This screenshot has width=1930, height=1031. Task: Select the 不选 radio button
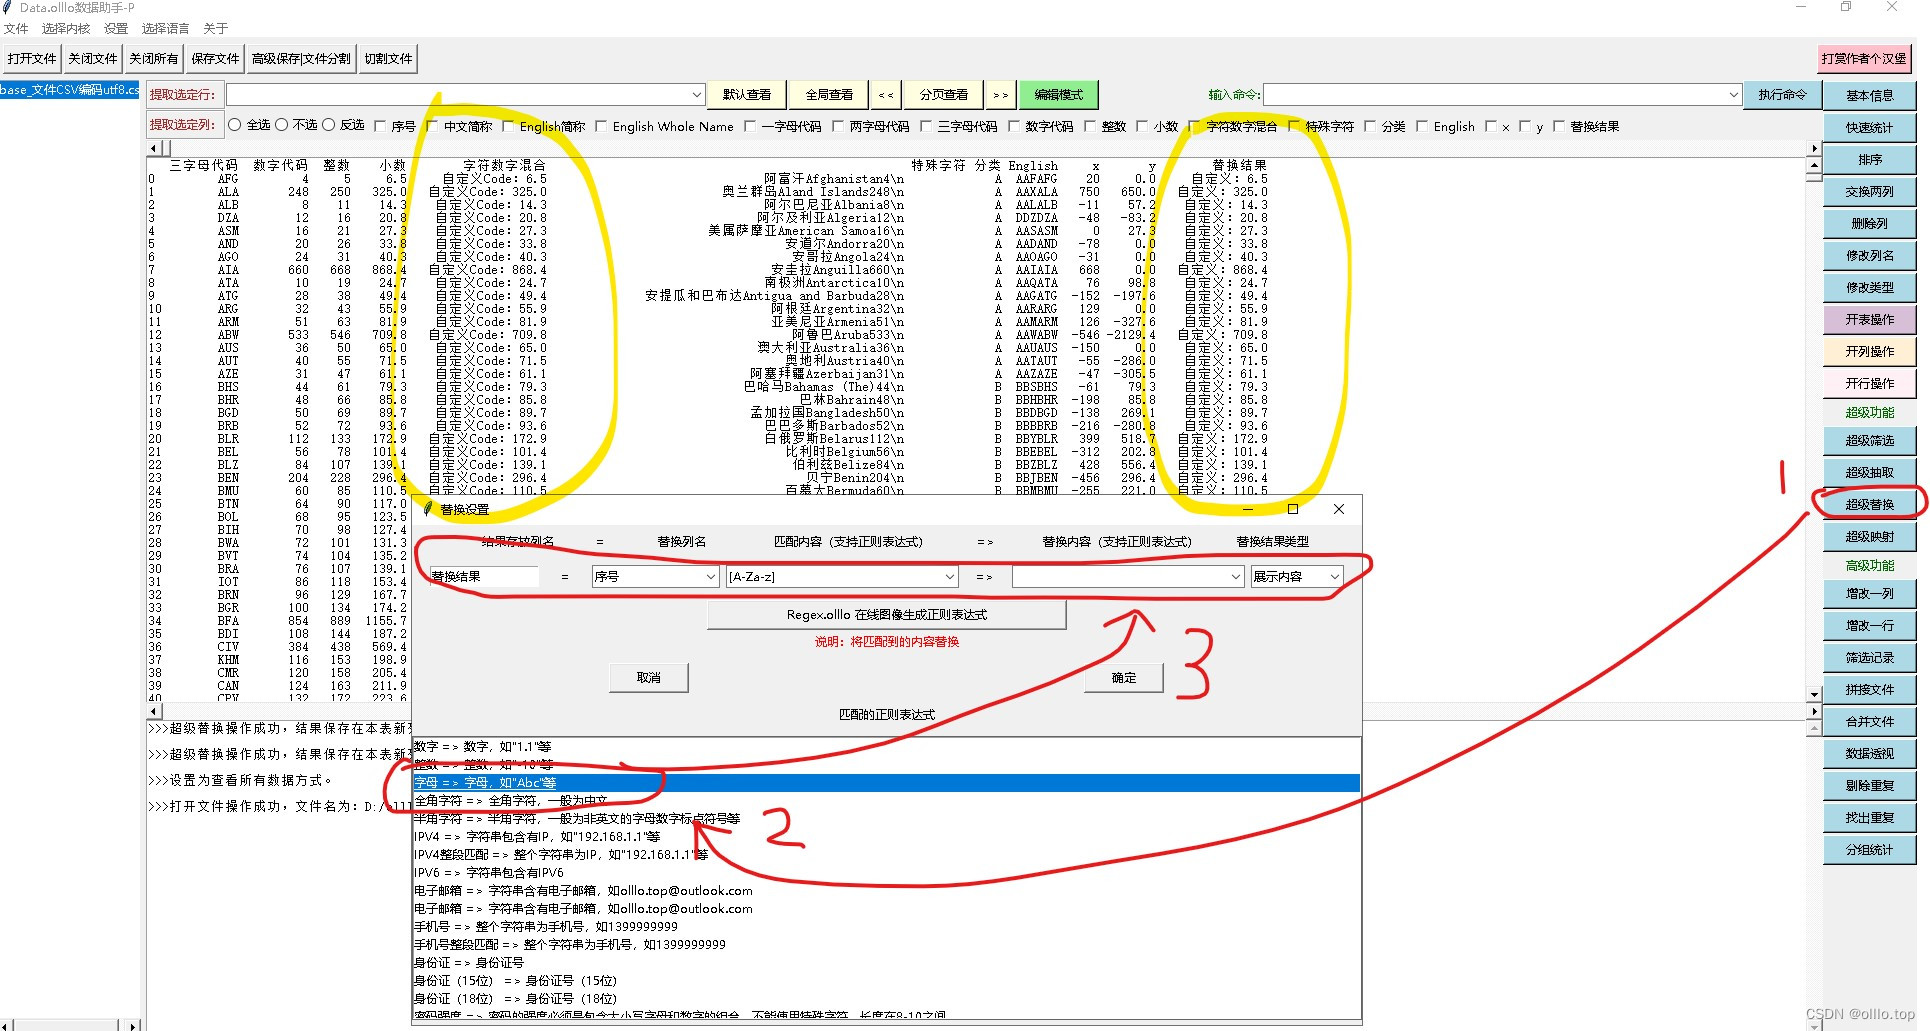pos(282,126)
